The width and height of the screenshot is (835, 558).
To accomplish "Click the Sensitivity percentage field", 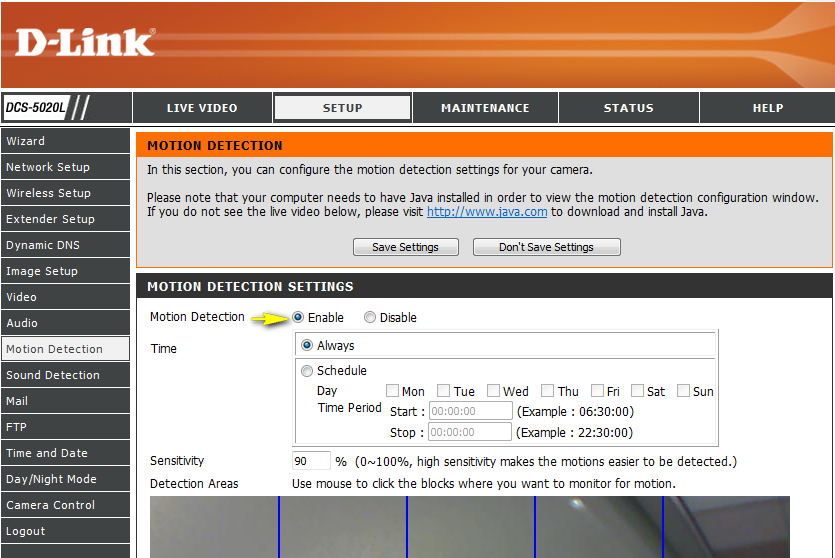I will (x=312, y=461).
